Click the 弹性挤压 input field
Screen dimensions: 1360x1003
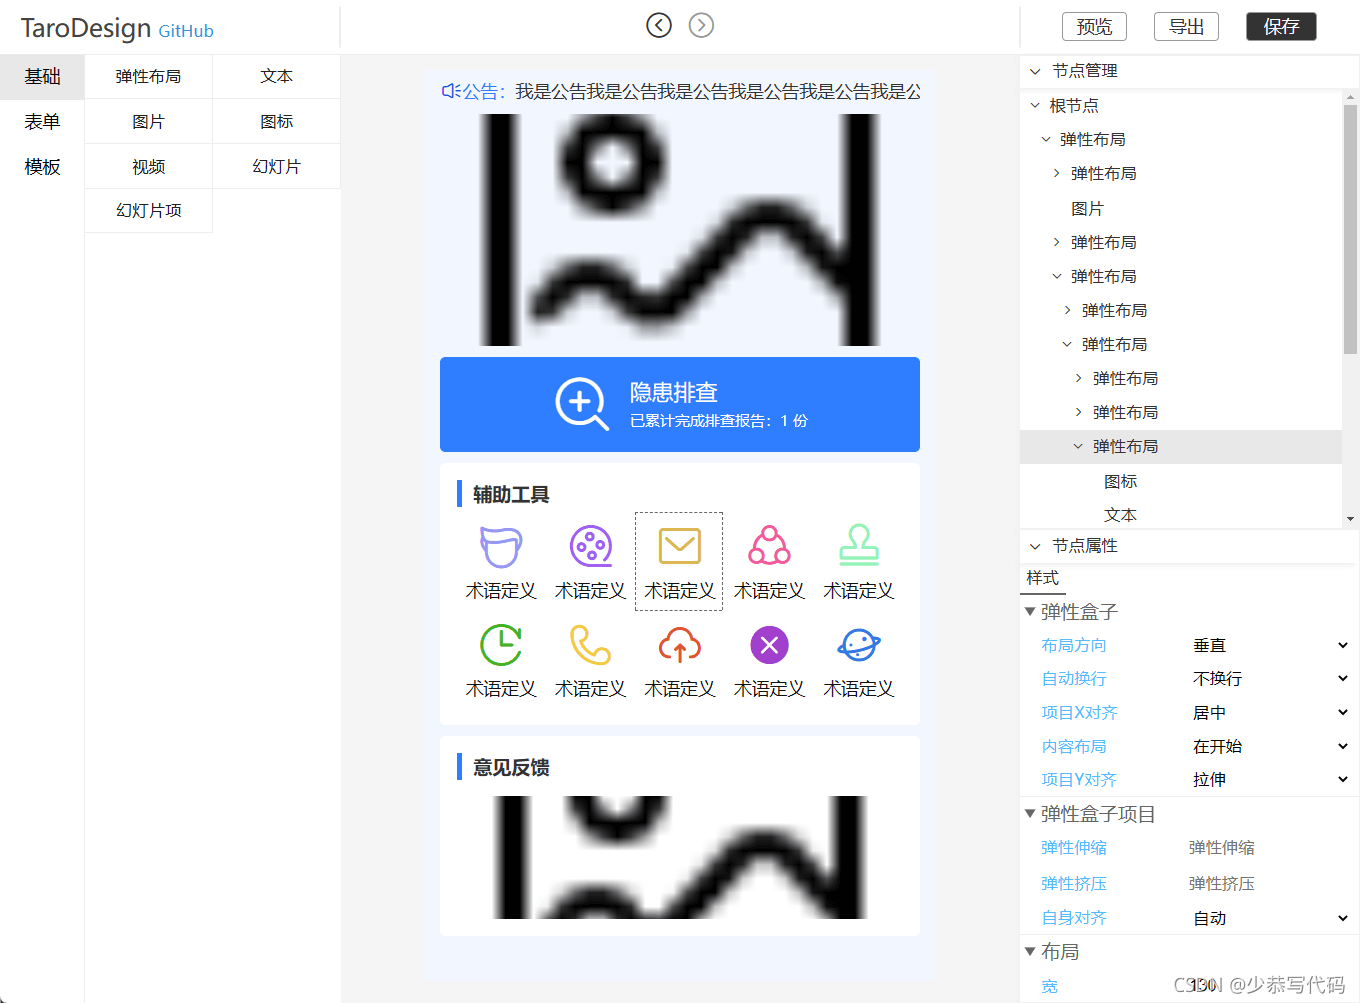pyautogui.click(x=1270, y=884)
